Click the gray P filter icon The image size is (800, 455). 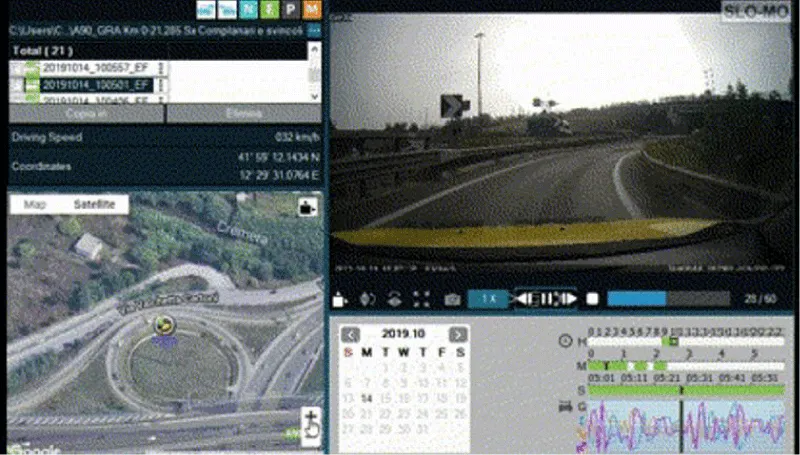(289, 10)
